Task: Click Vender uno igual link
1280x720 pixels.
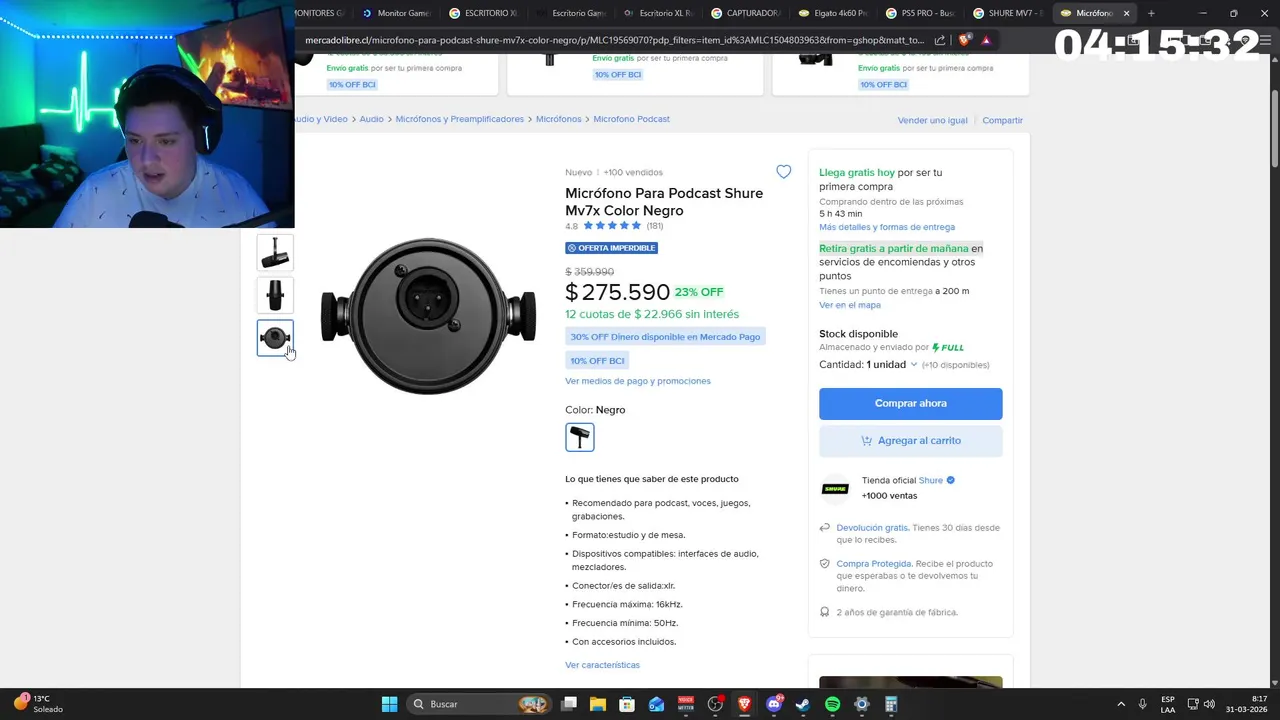Action: click(x=933, y=120)
